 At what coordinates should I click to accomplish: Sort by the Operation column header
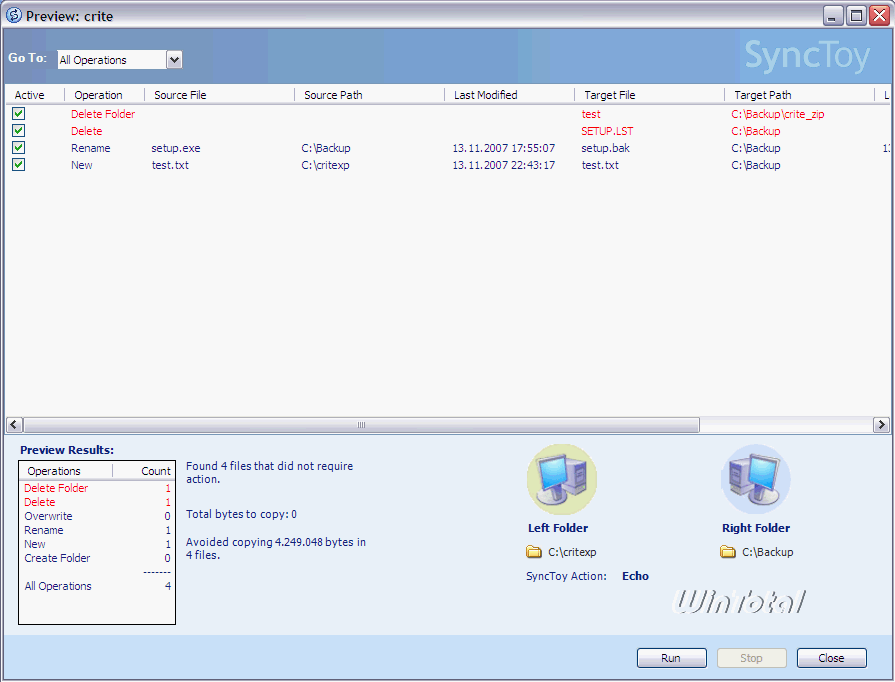[98, 95]
